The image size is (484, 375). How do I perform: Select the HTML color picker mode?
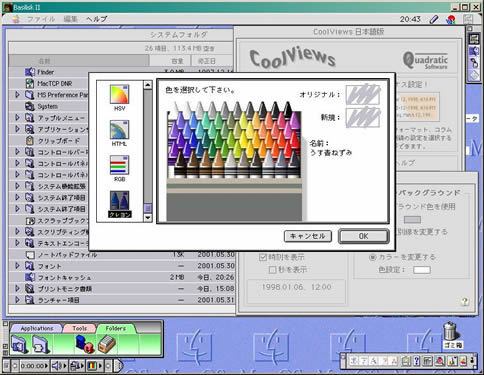[x=119, y=133]
